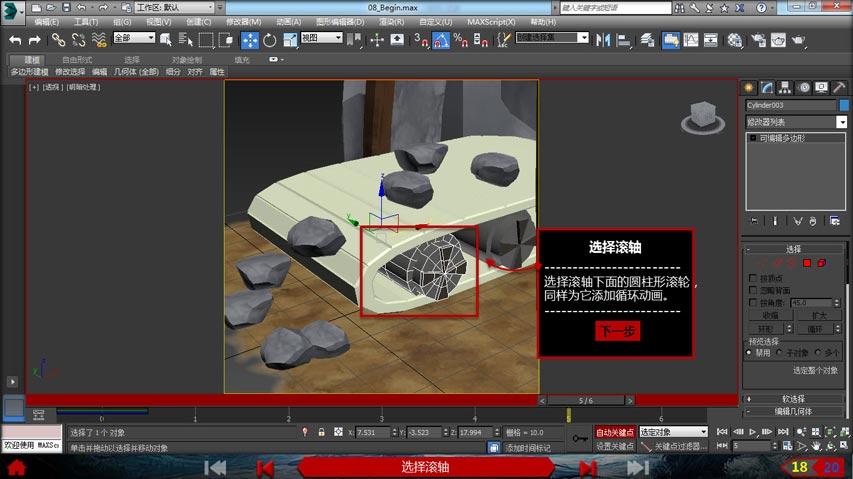Open the 选定对象 key filter dropdown
Image resolution: width=853 pixels, height=479 pixels.
coord(673,432)
